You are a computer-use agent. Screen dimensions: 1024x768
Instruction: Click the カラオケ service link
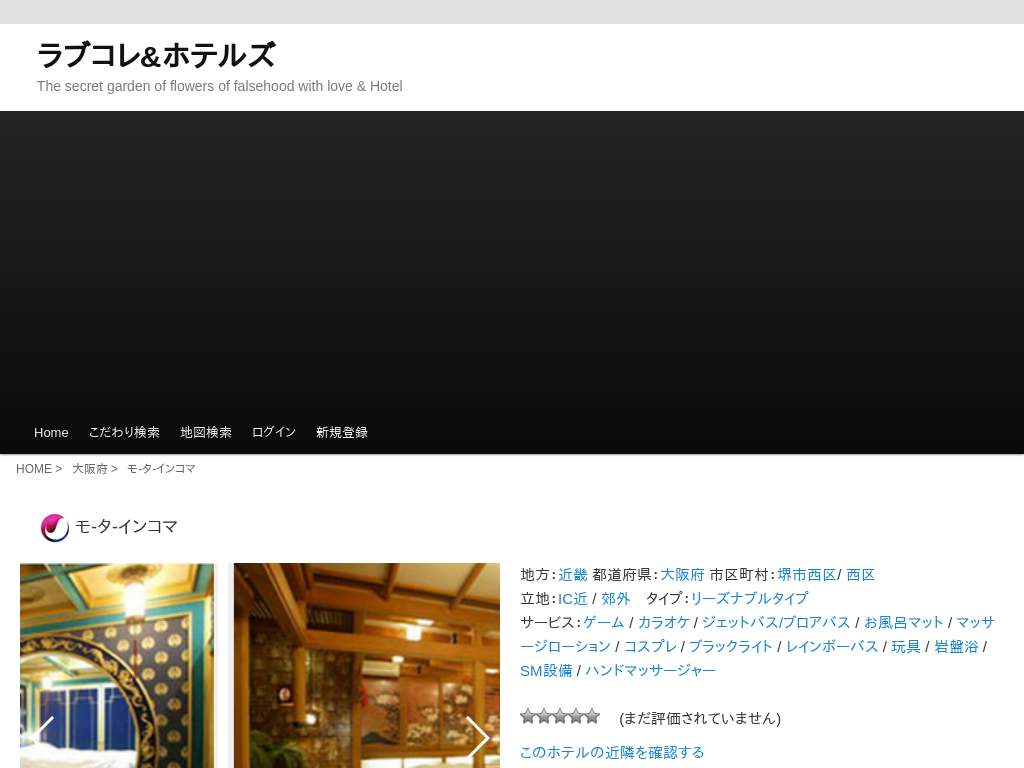[x=664, y=623]
